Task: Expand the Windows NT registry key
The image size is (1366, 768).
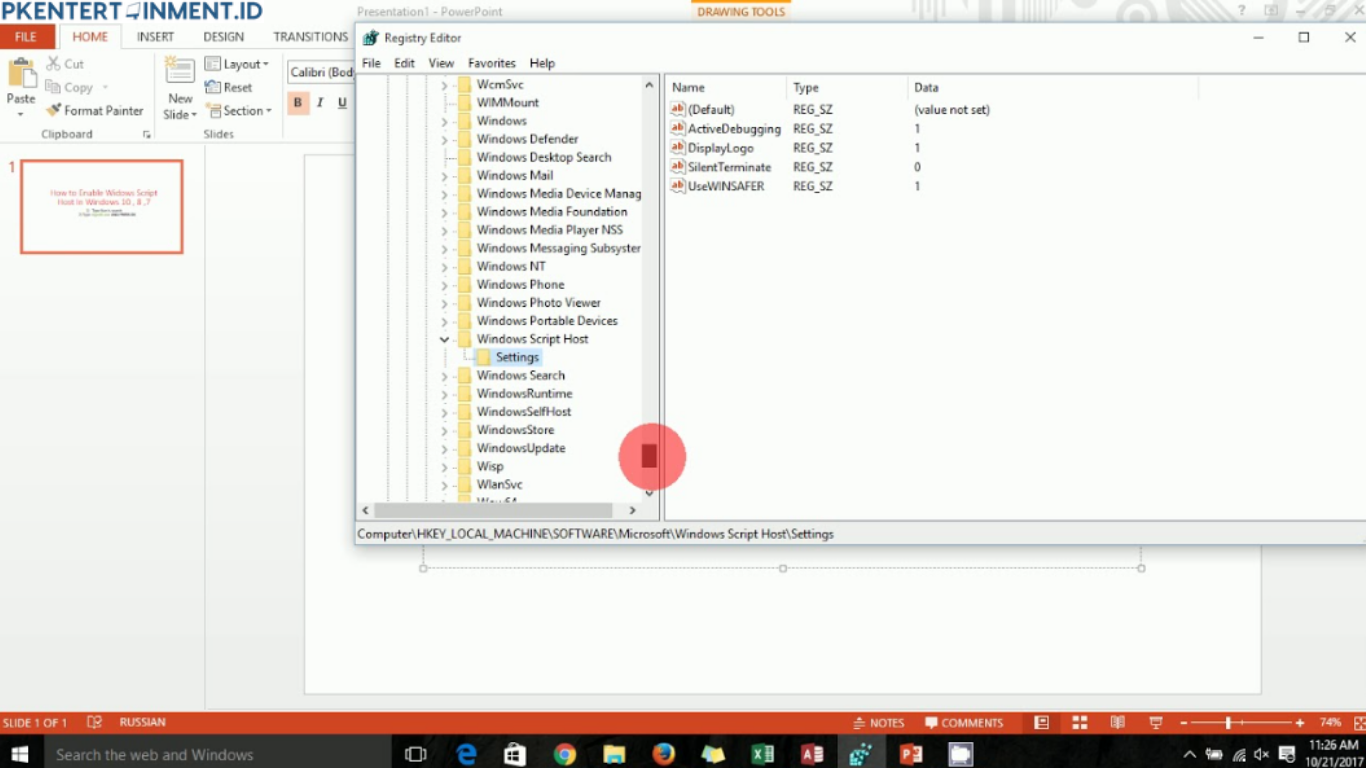Action: [444, 266]
